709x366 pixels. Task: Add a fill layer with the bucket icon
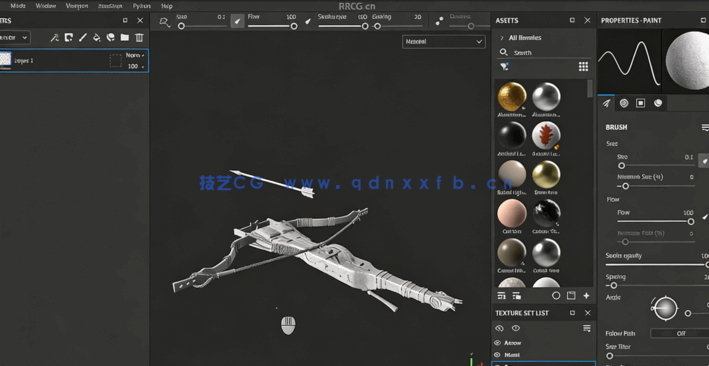tap(97, 38)
